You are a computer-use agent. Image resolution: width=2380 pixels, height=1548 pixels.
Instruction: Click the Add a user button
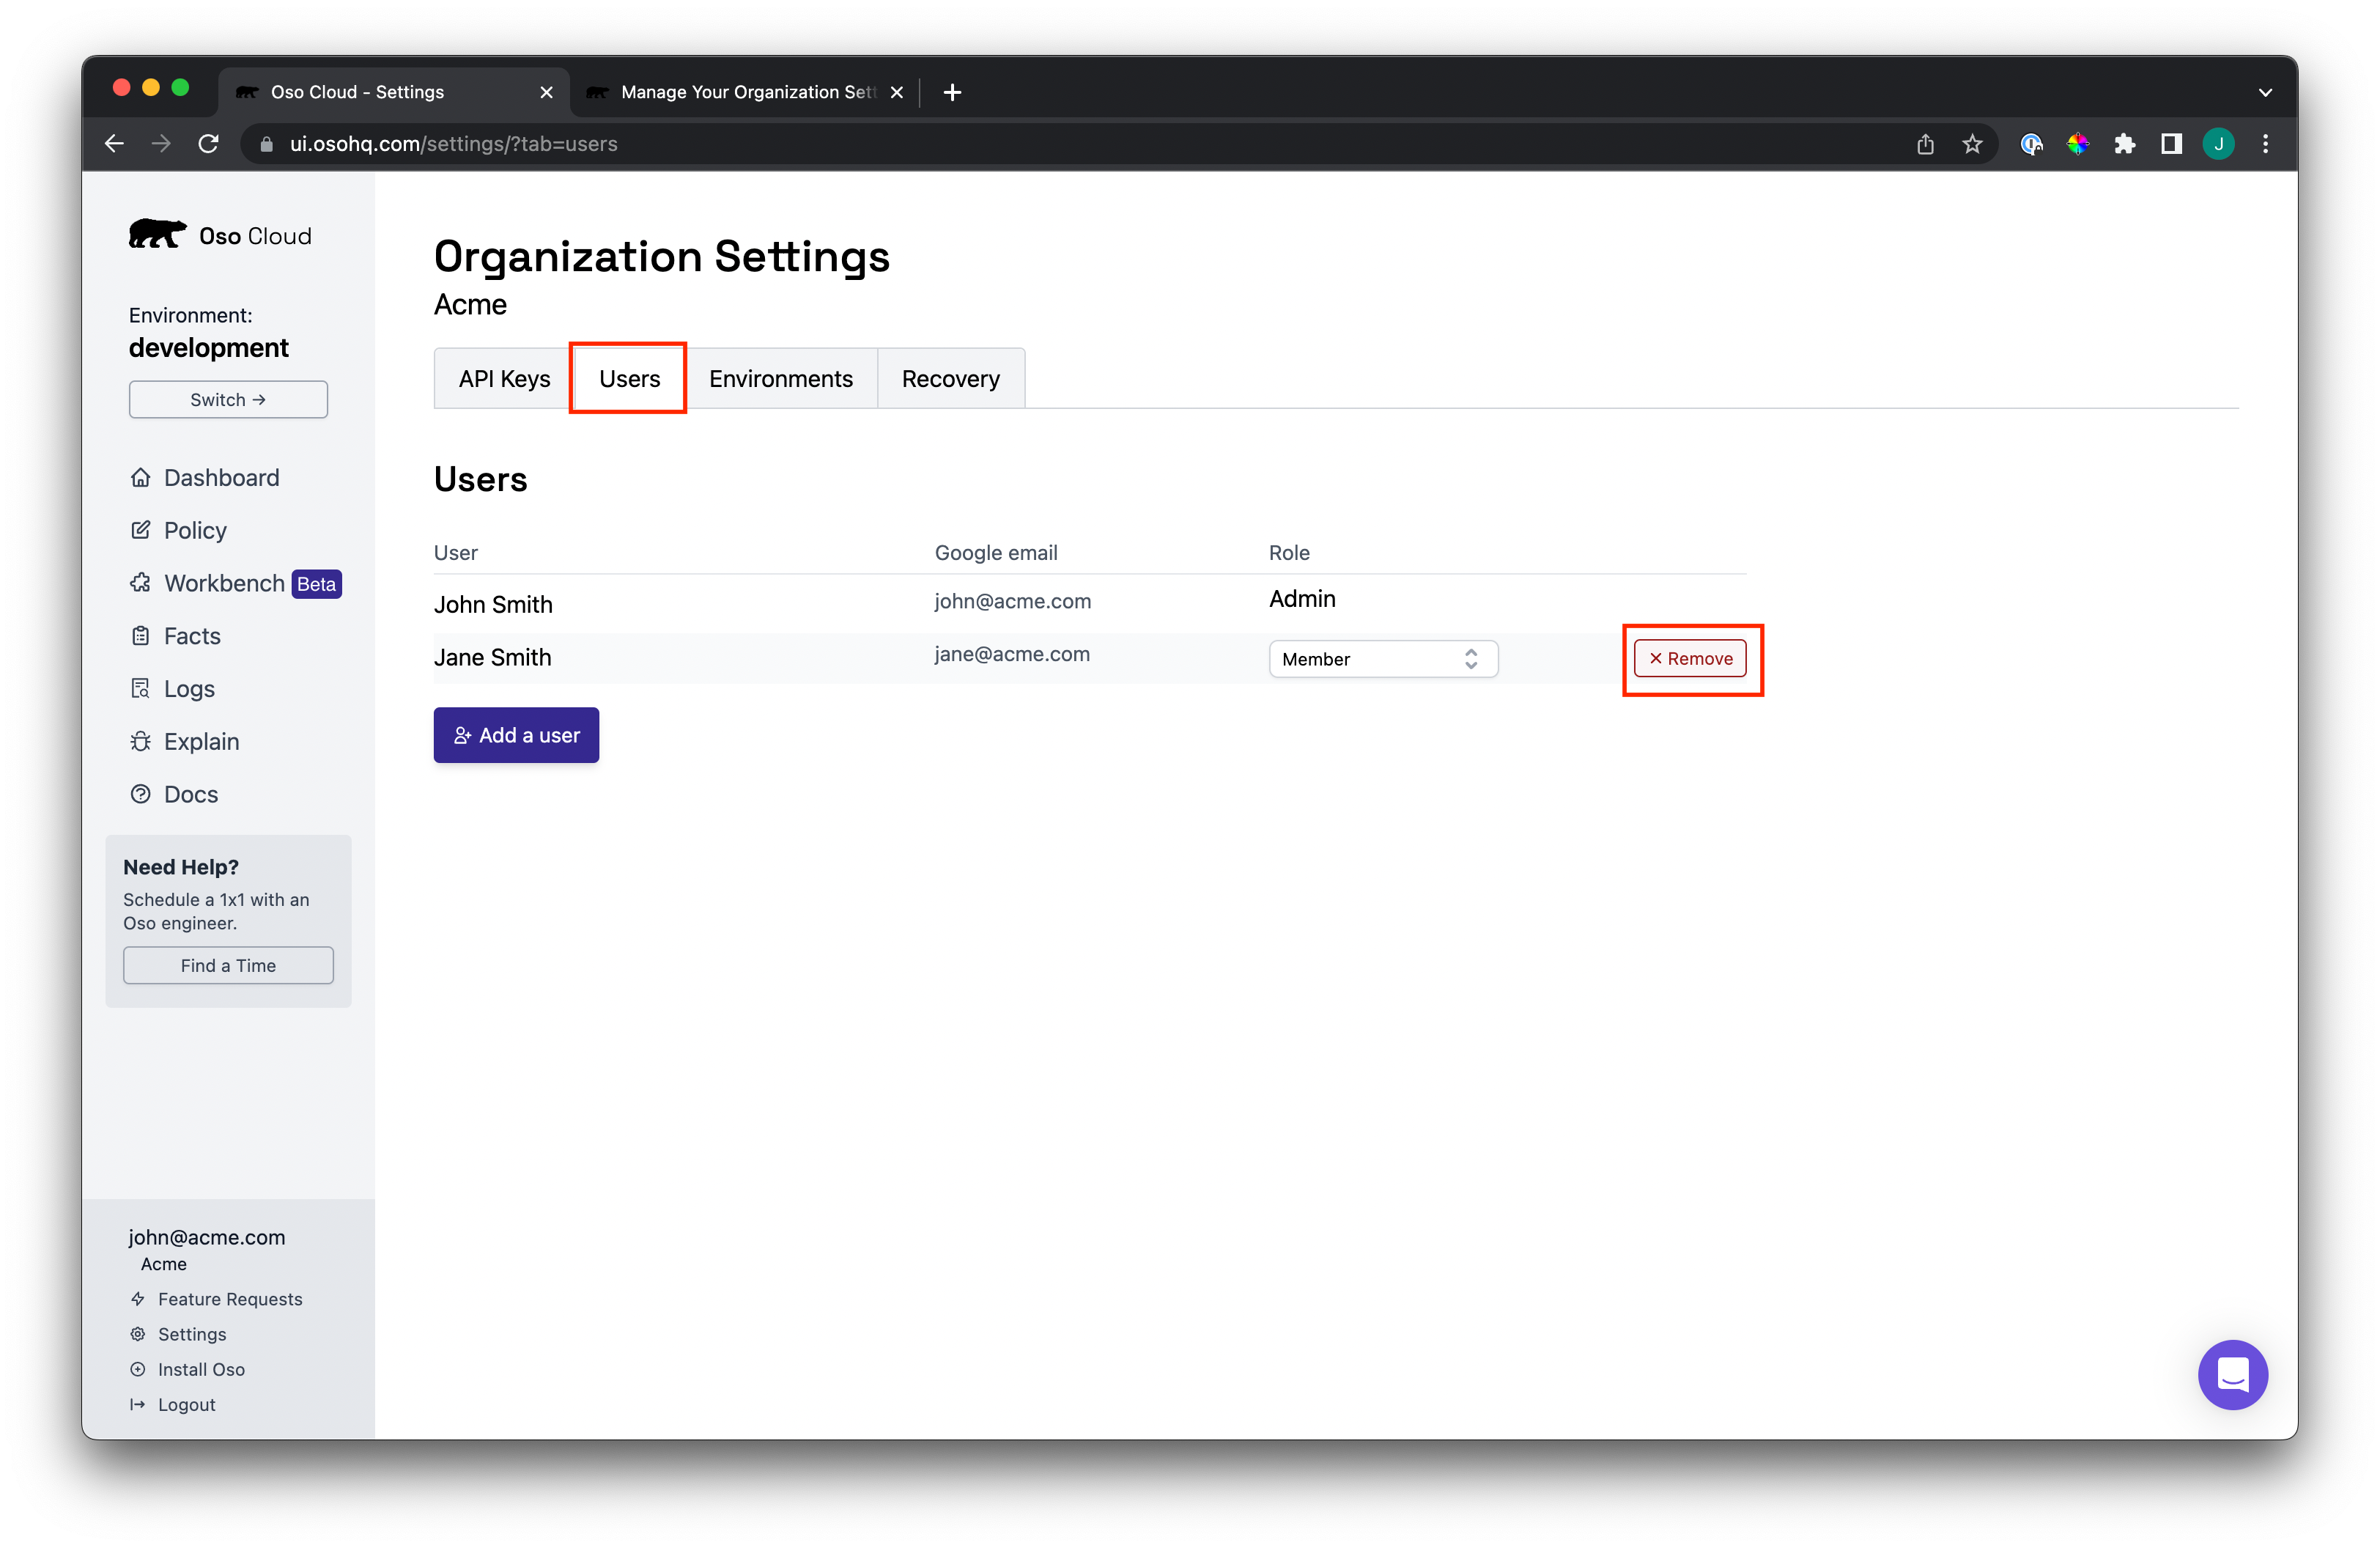pos(516,735)
